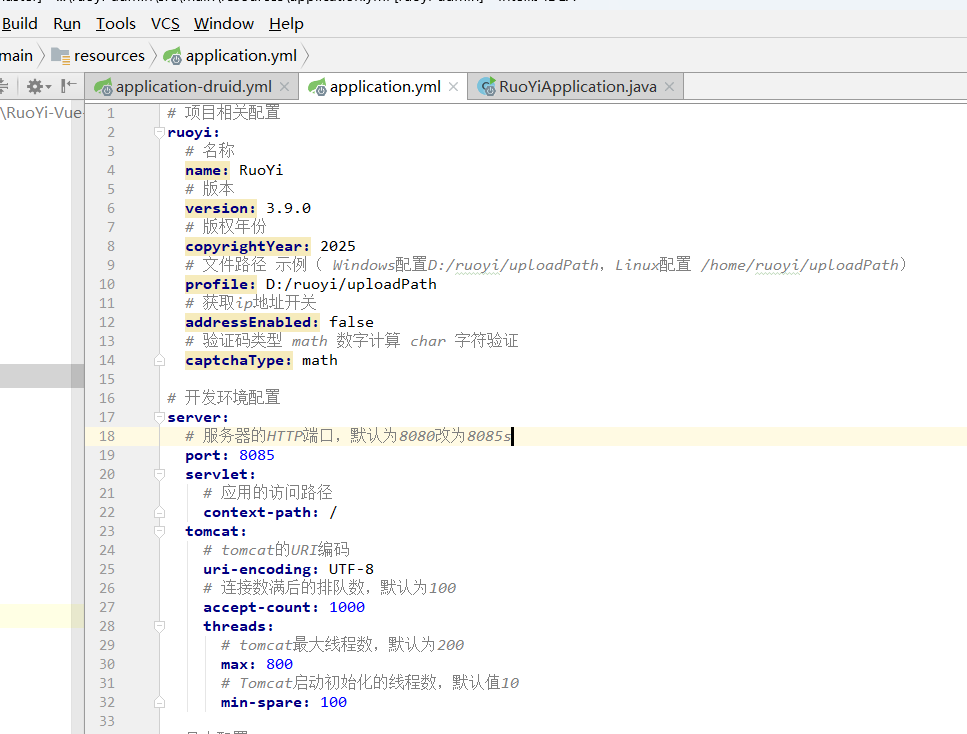967x734 pixels.
Task: Click the '# 应用的访问路径' comment
Action: [x=268, y=493]
